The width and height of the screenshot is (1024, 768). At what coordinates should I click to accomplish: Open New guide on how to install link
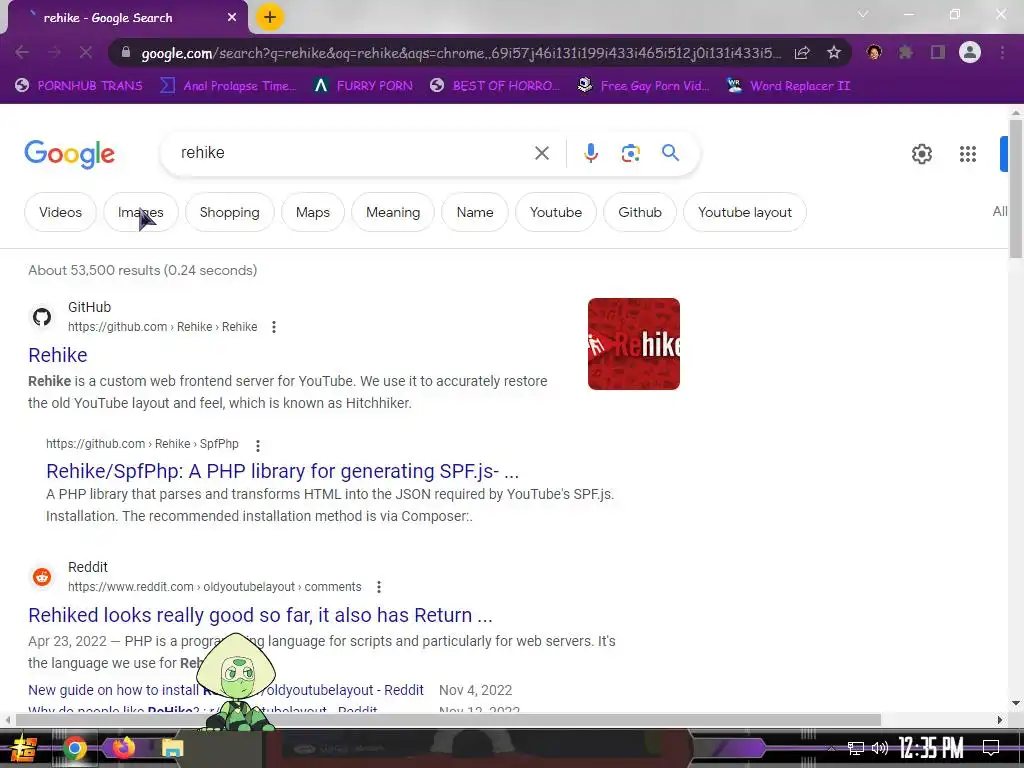pos(225,690)
